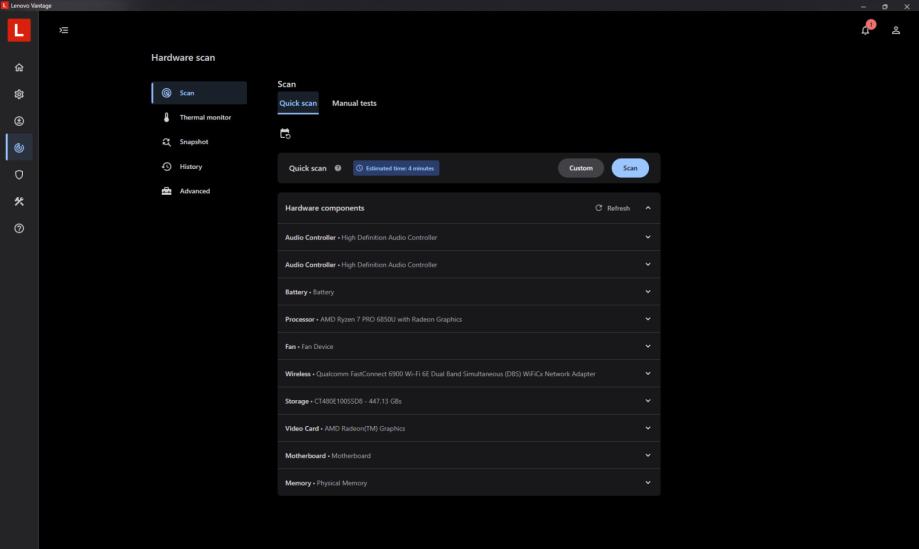919x549 pixels.
Task: Click Processor AMD Ryzen 7 PRO text
Action: pos(373,319)
